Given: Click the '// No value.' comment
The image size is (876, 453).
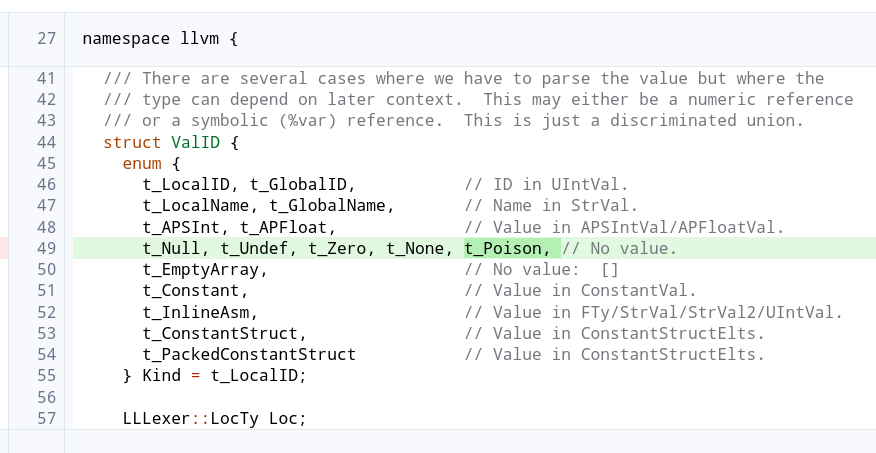Looking at the screenshot, I should (x=620, y=248).
